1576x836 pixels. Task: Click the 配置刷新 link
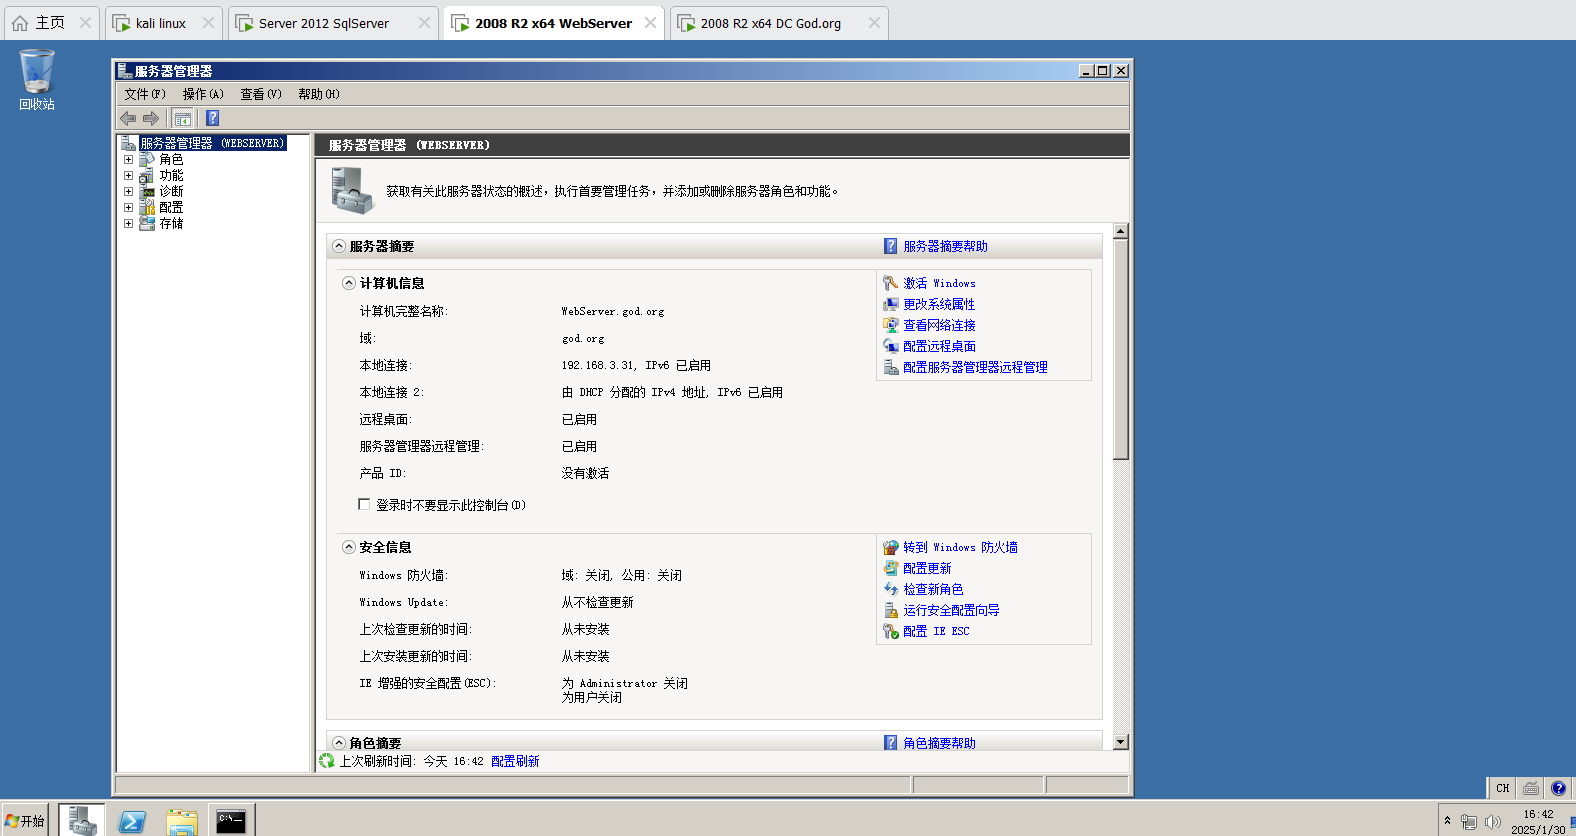tap(515, 761)
